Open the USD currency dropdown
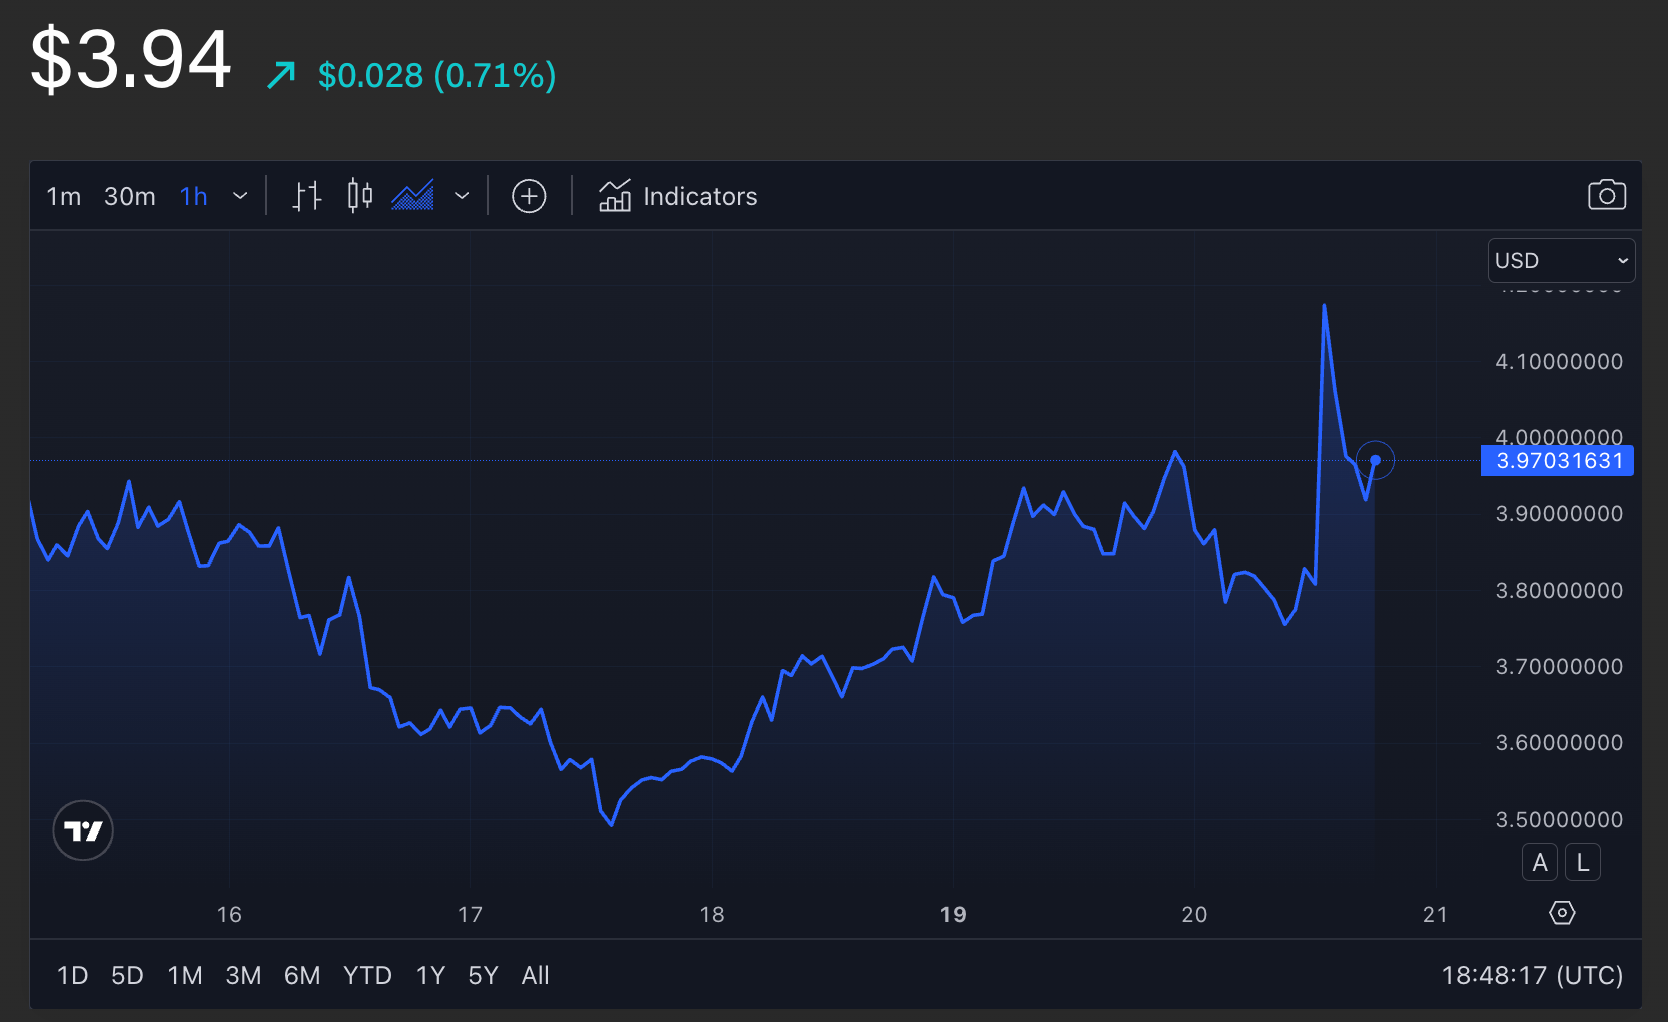This screenshot has height=1022, width=1668. click(x=1561, y=260)
